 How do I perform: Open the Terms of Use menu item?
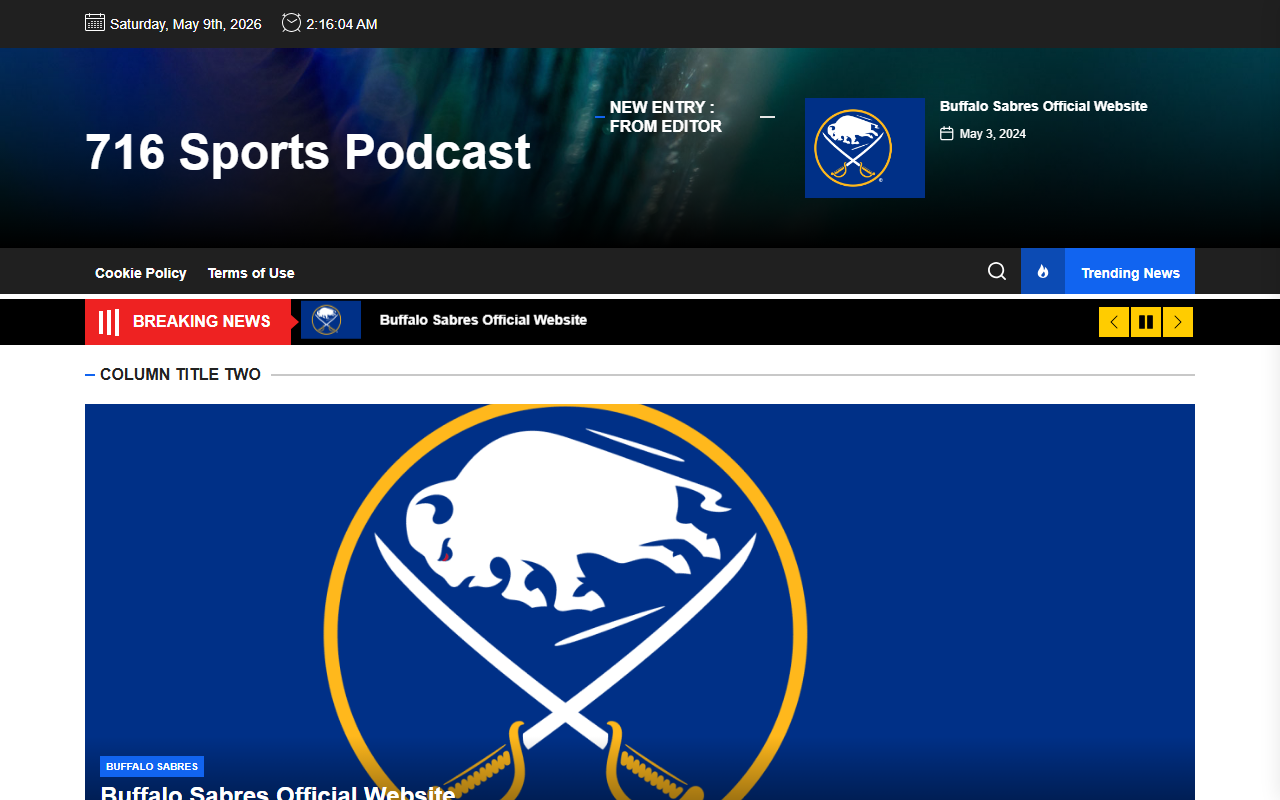[x=251, y=273]
